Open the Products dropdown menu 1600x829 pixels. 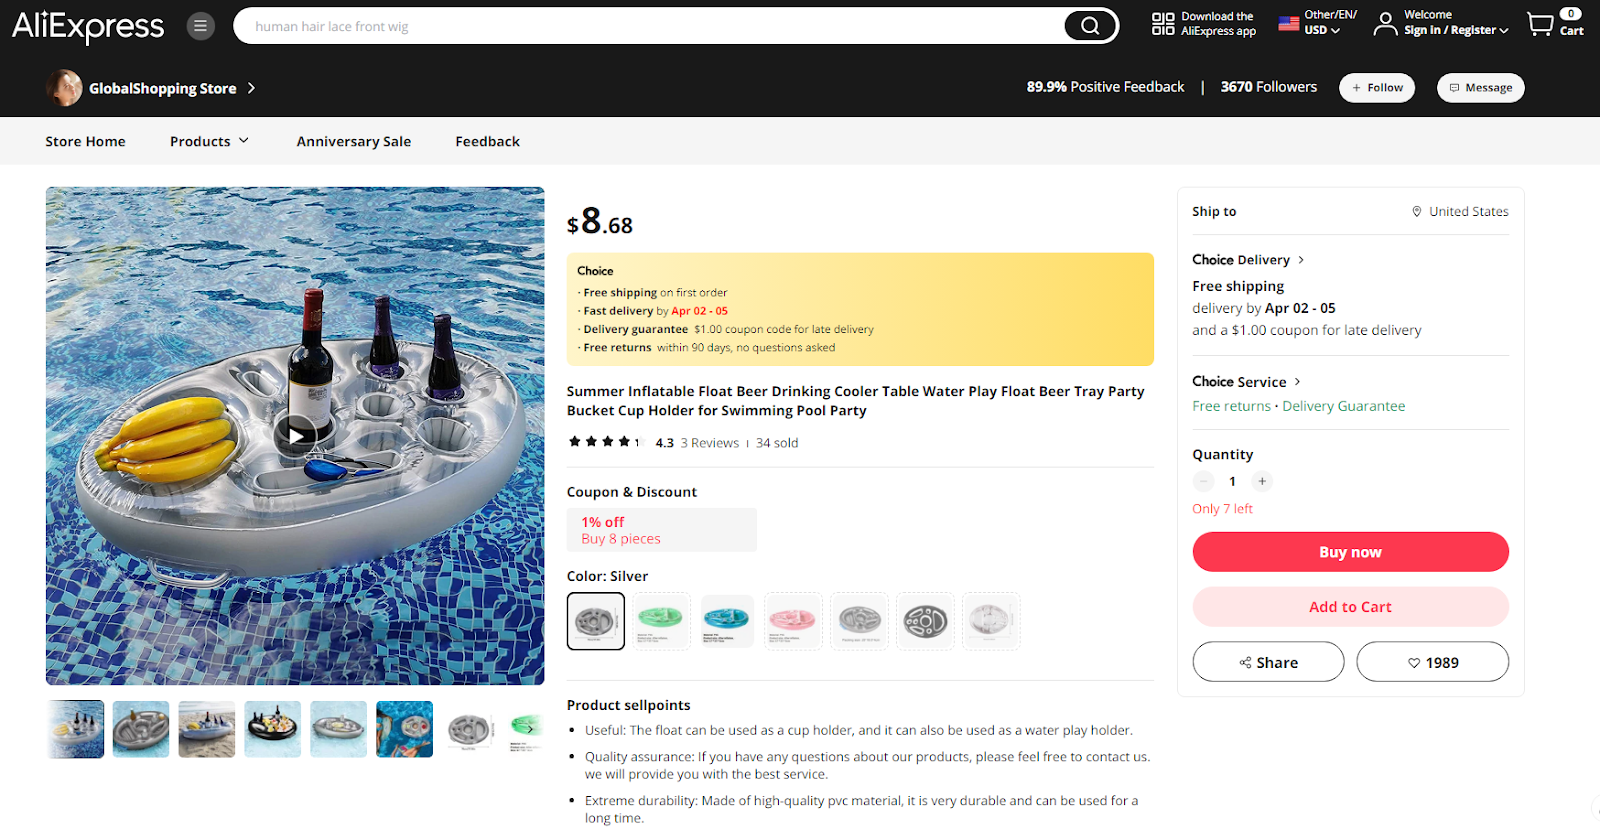(209, 141)
